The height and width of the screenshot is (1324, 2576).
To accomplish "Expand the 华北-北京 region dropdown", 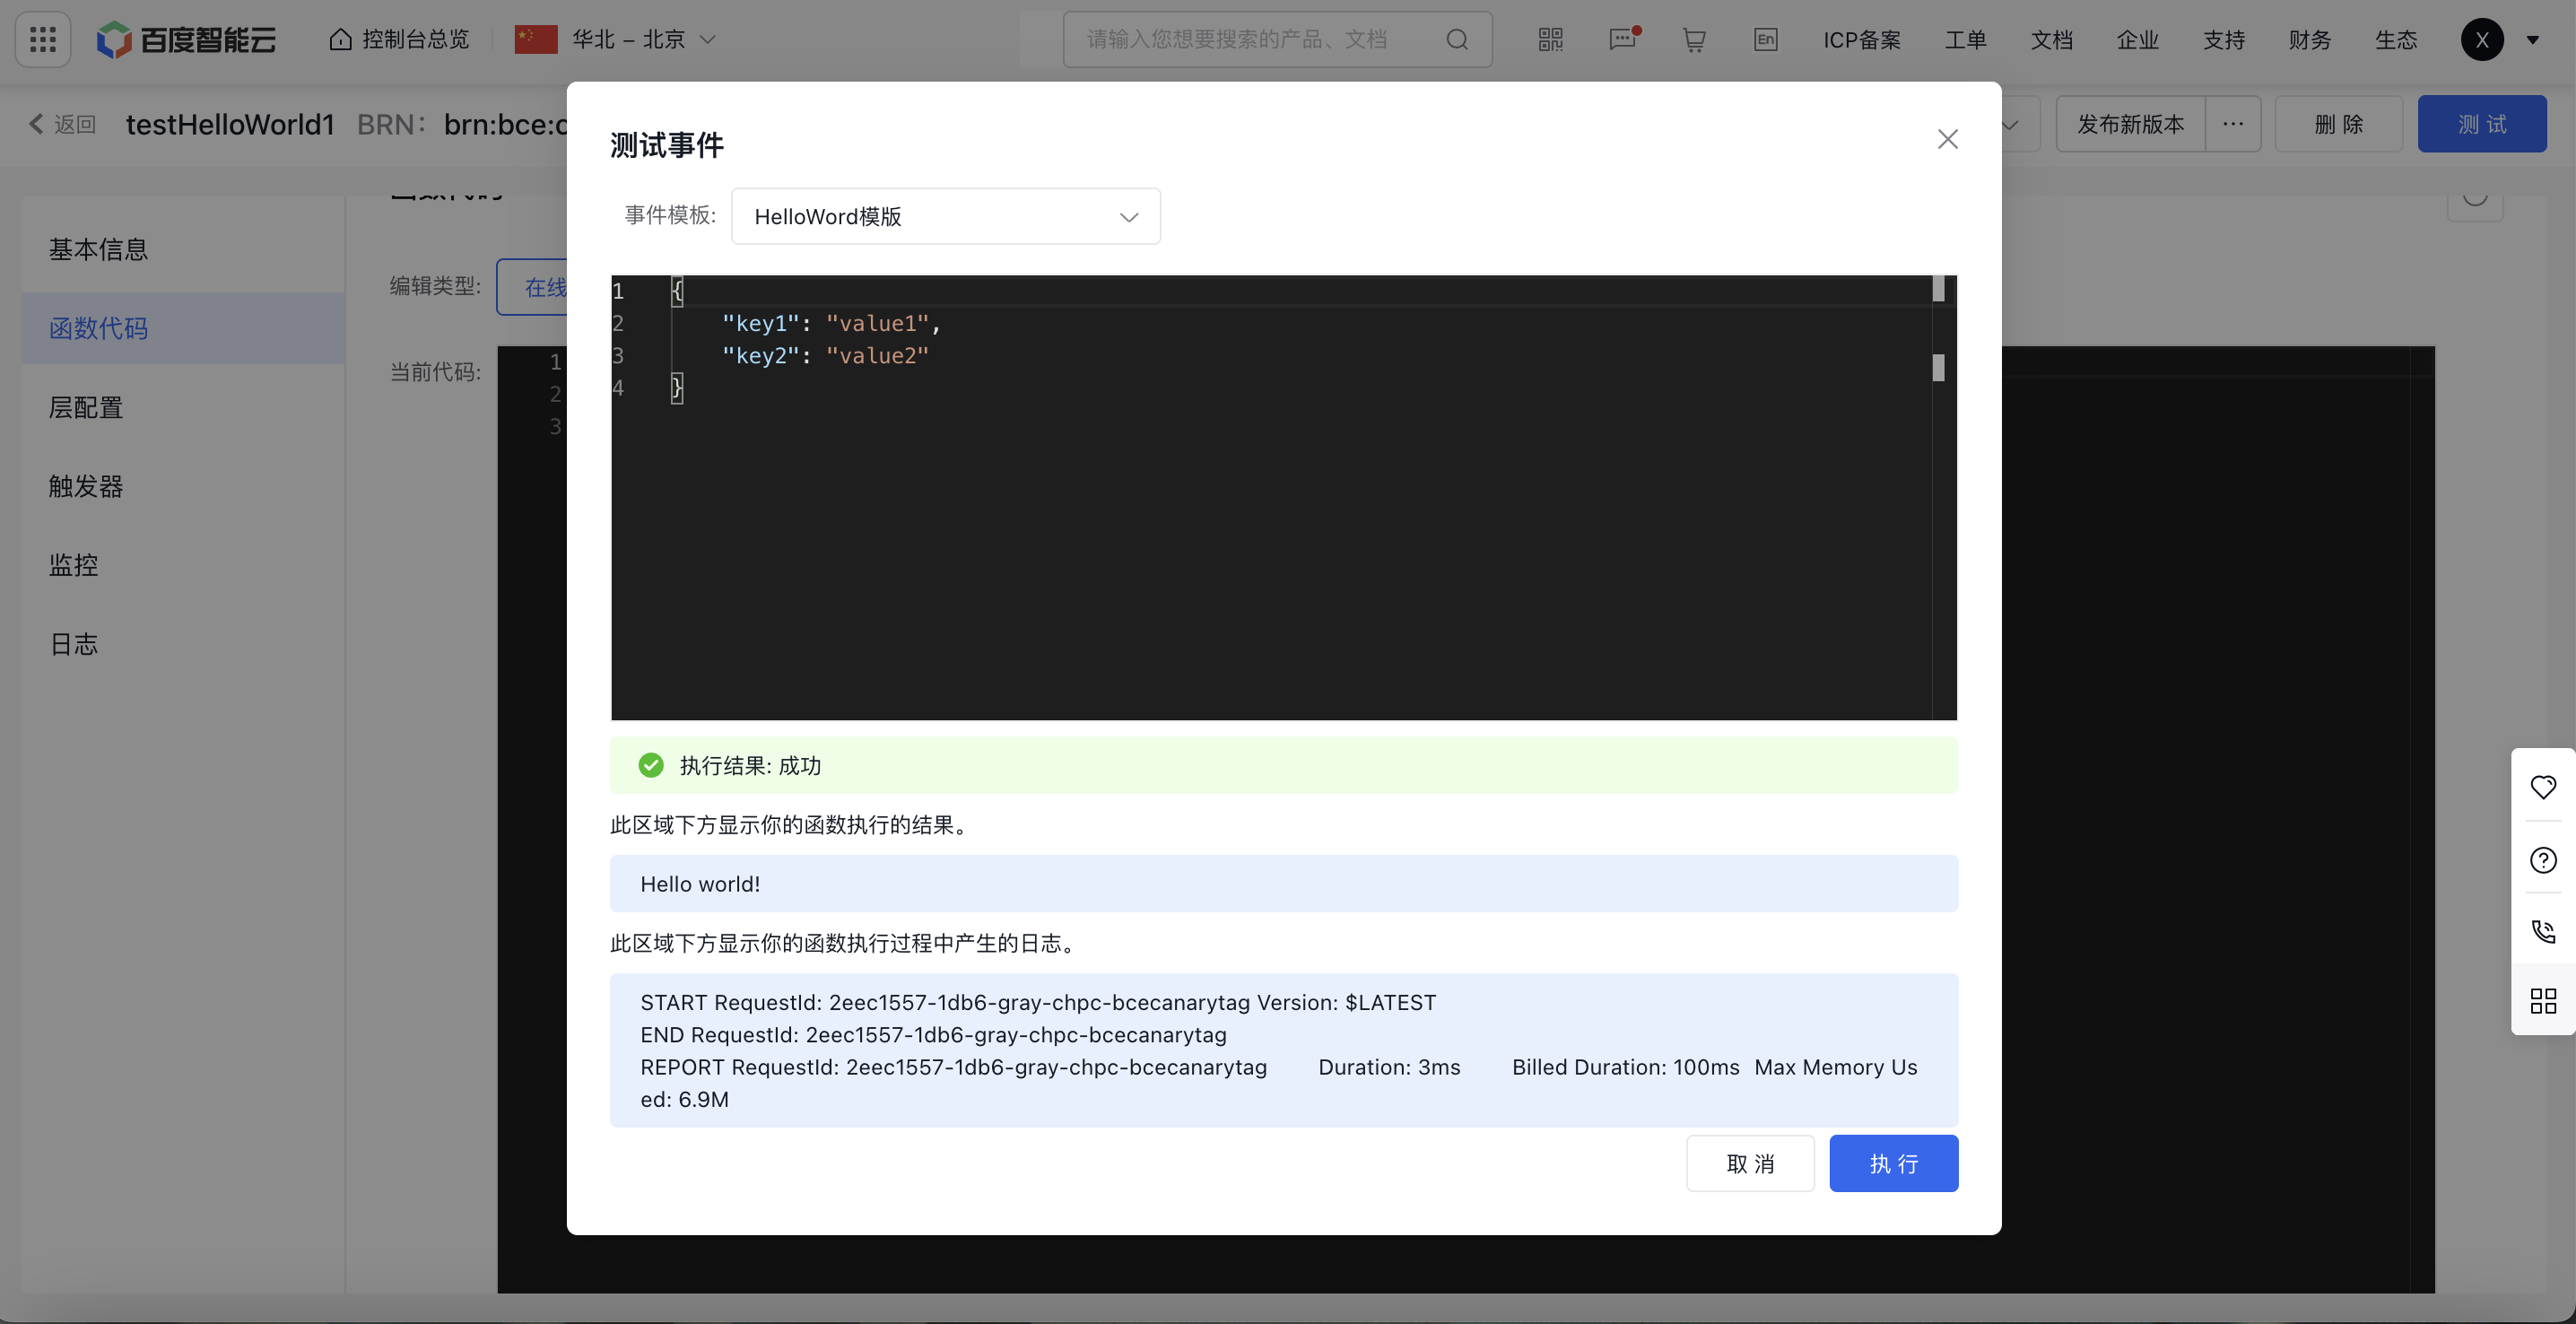I will [x=616, y=39].
